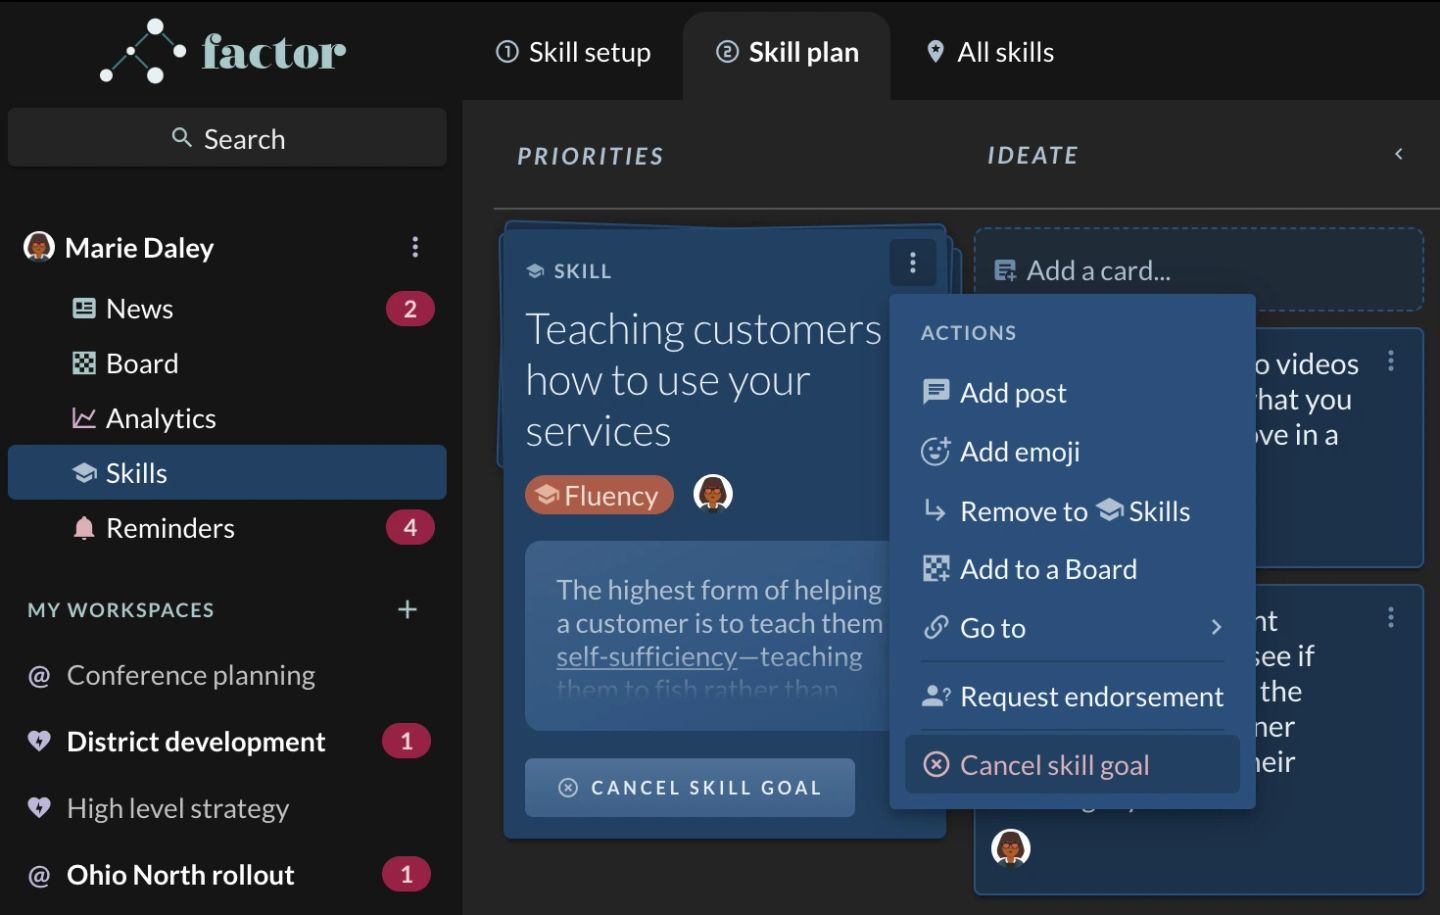Select Skills in the sidebar

pos(227,472)
